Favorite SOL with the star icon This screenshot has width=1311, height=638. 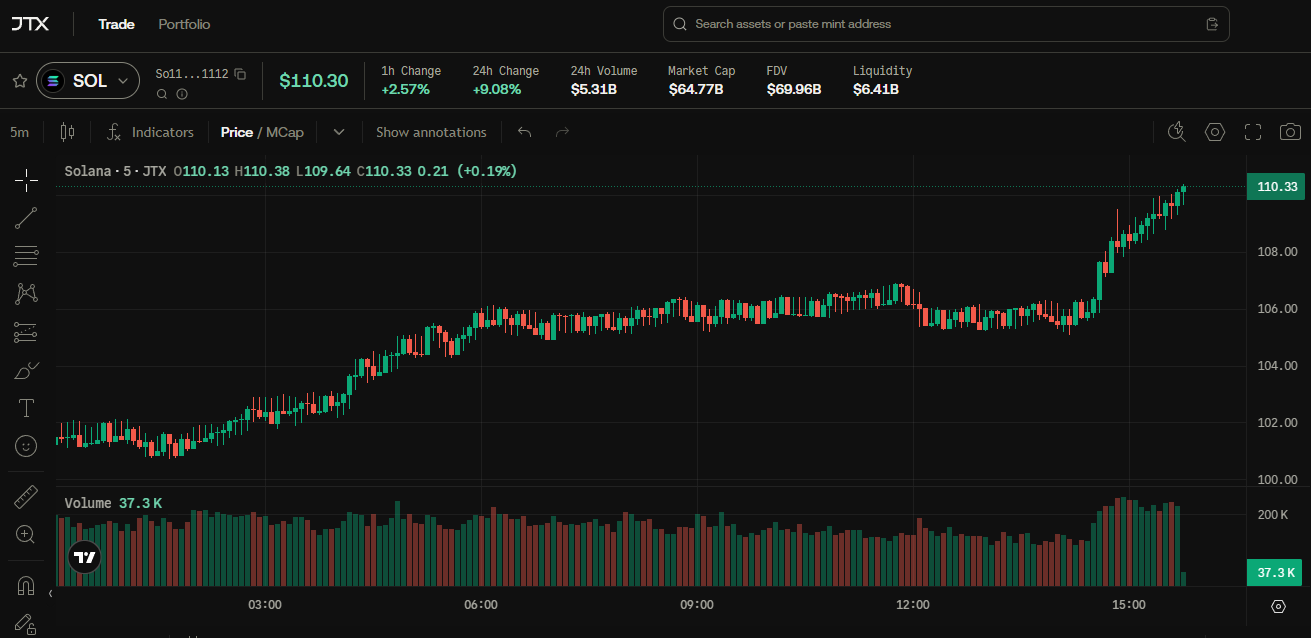click(x=19, y=81)
